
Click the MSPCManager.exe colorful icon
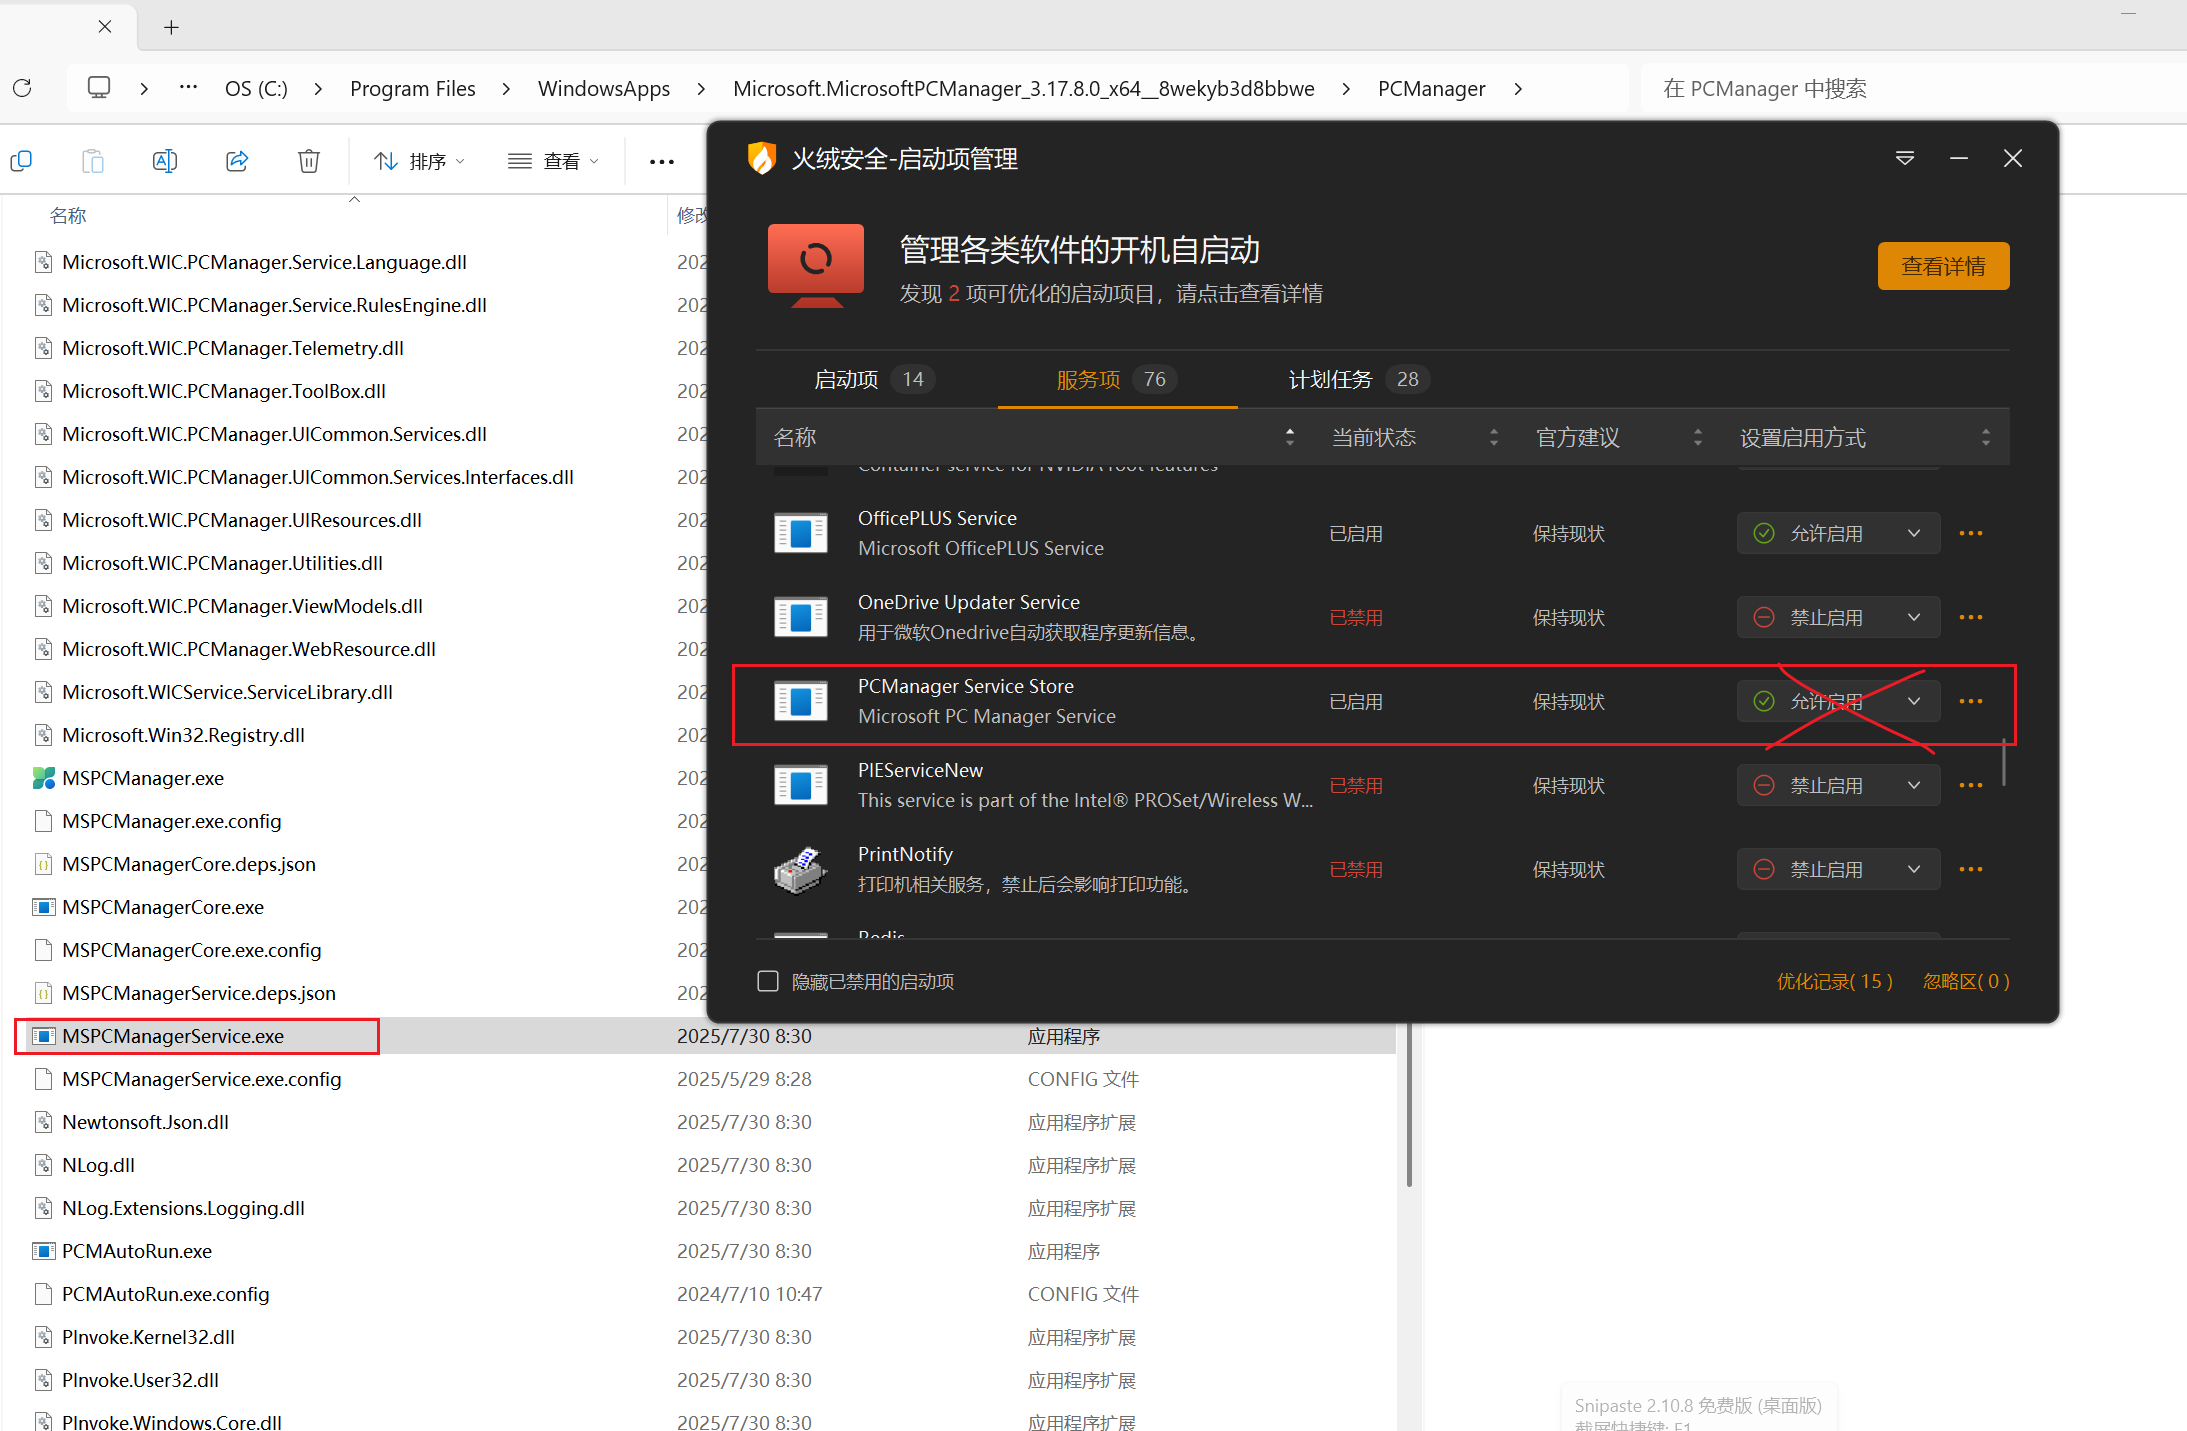point(44,778)
